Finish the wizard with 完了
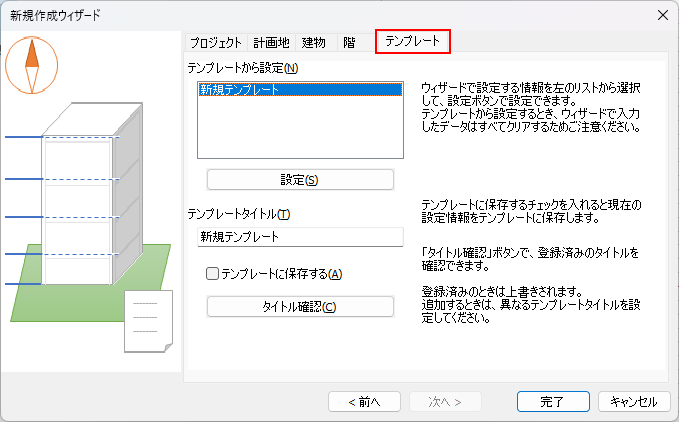 click(552, 401)
